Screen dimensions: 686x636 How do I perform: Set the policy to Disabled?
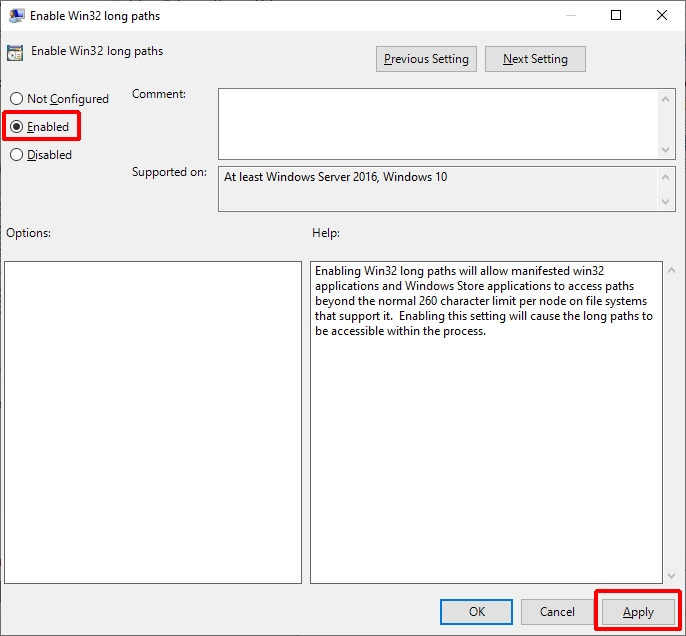tap(16, 155)
